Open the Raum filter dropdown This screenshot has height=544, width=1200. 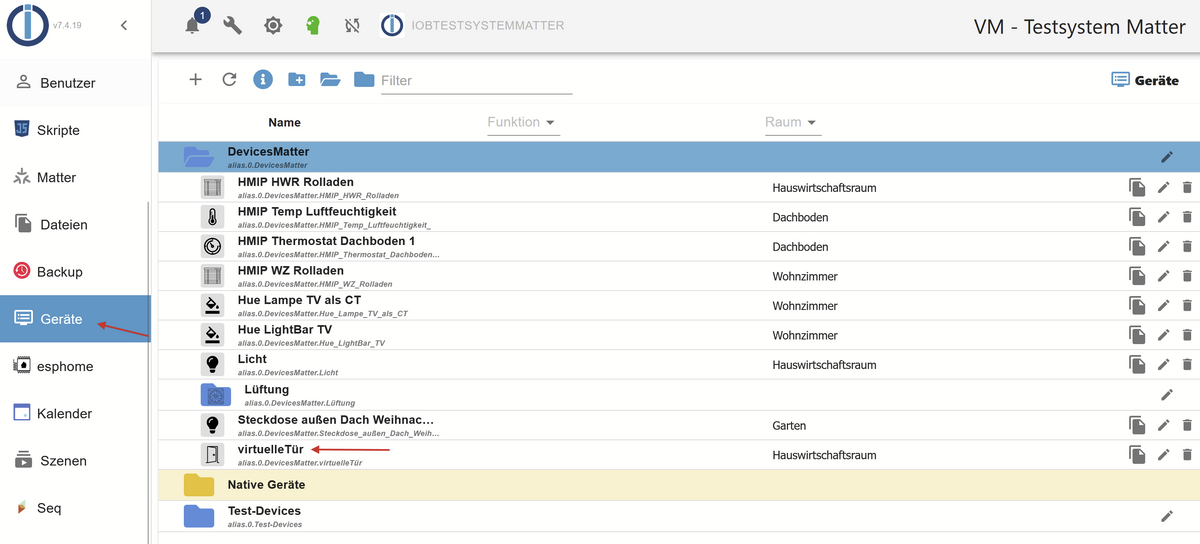coord(791,122)
